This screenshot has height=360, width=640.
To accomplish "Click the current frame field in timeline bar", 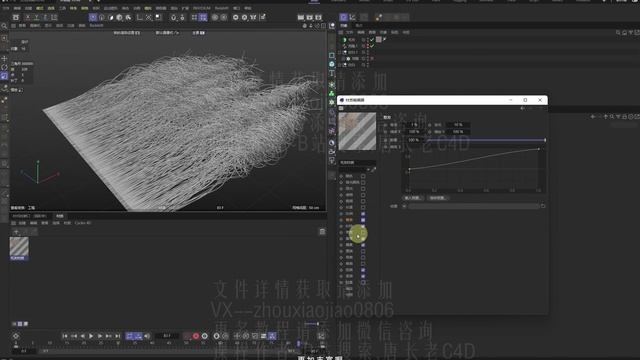I will point(167,336).
